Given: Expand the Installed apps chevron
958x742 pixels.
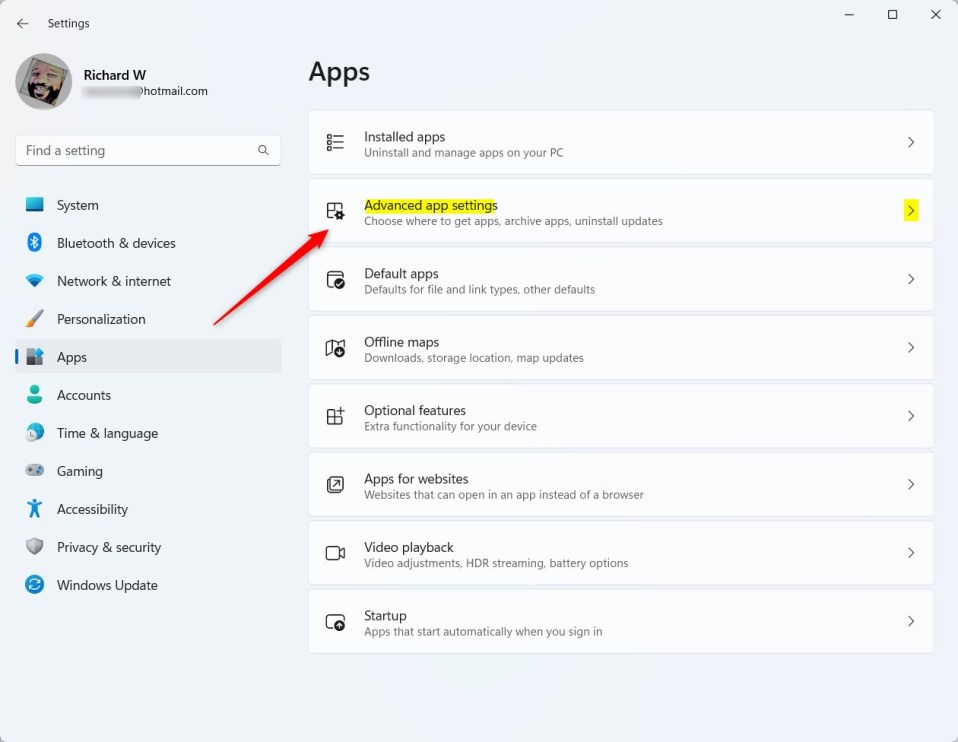Looking at the screenshot, I should pos(910,143).
